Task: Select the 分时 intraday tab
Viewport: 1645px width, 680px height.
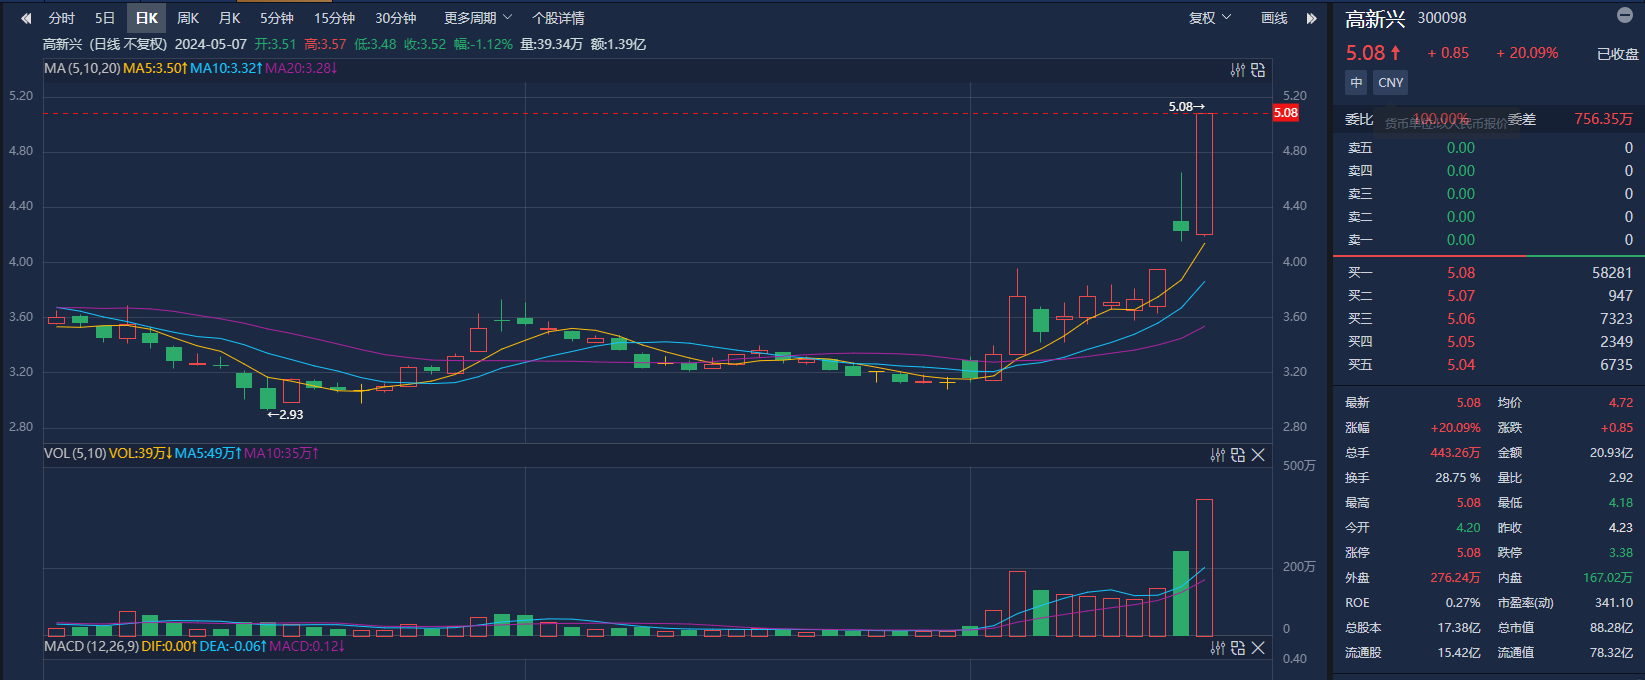Action: pyautogui.click(x=62, y=18)
